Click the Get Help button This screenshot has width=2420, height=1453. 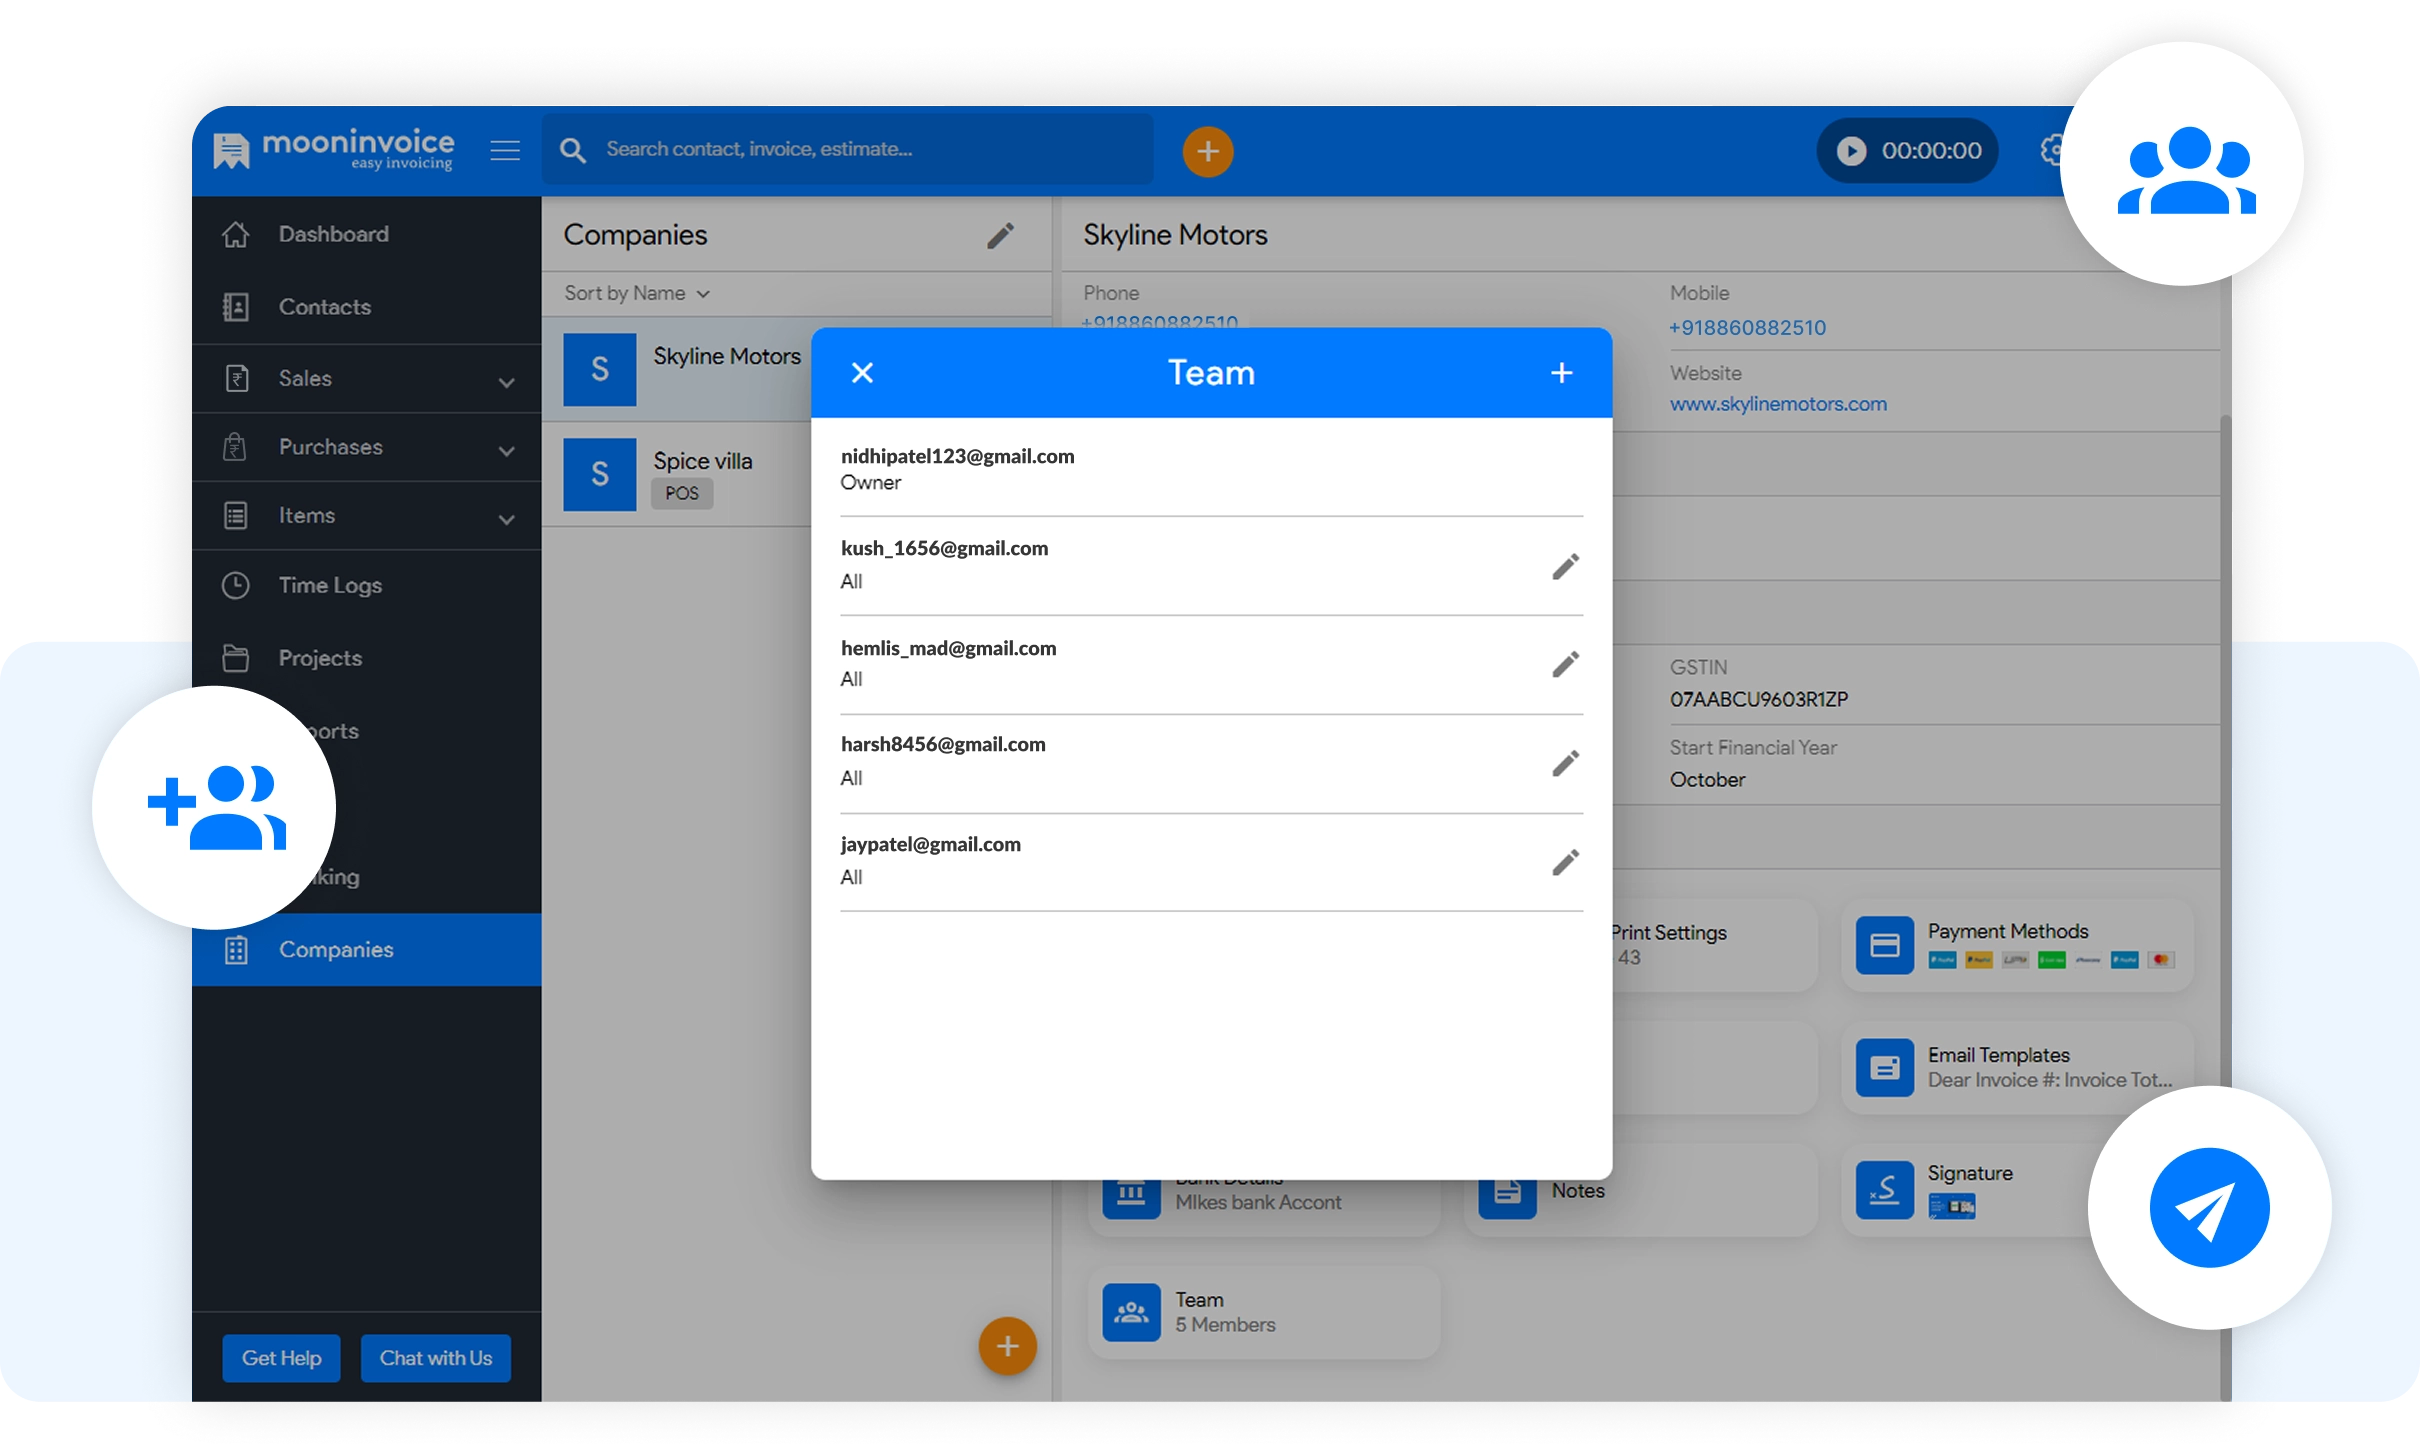(281, 1357)
